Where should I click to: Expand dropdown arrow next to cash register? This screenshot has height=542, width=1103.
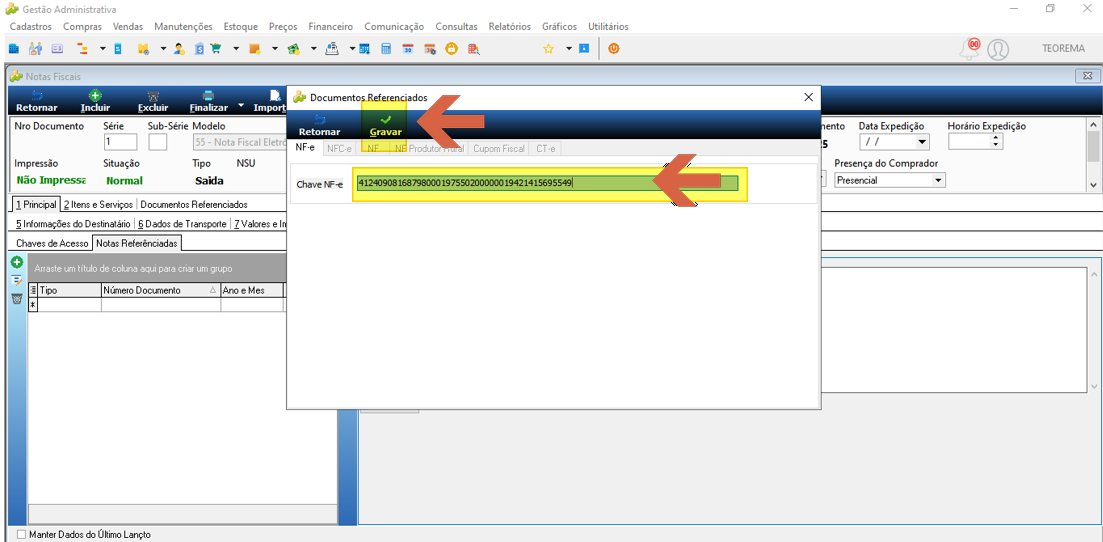coord(350,49)
